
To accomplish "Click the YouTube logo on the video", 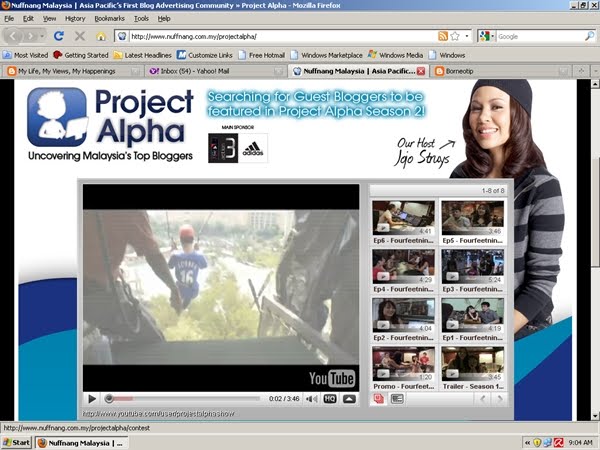I will (332, 378).
